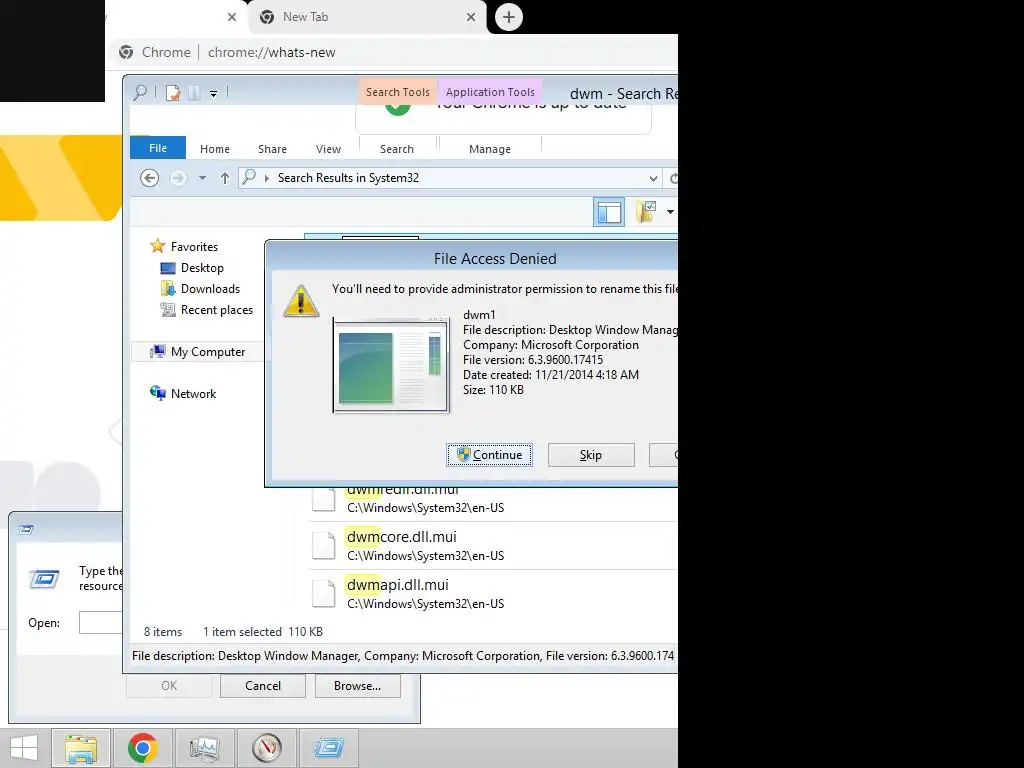The image size is (1024, 768).
Task: Open Desktop in navigation pane
Action: [202, 268]
